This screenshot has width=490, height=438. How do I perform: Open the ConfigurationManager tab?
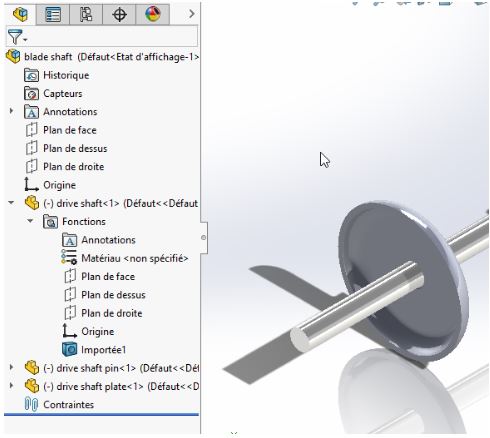pyautogui.click(x=86, y=14)
